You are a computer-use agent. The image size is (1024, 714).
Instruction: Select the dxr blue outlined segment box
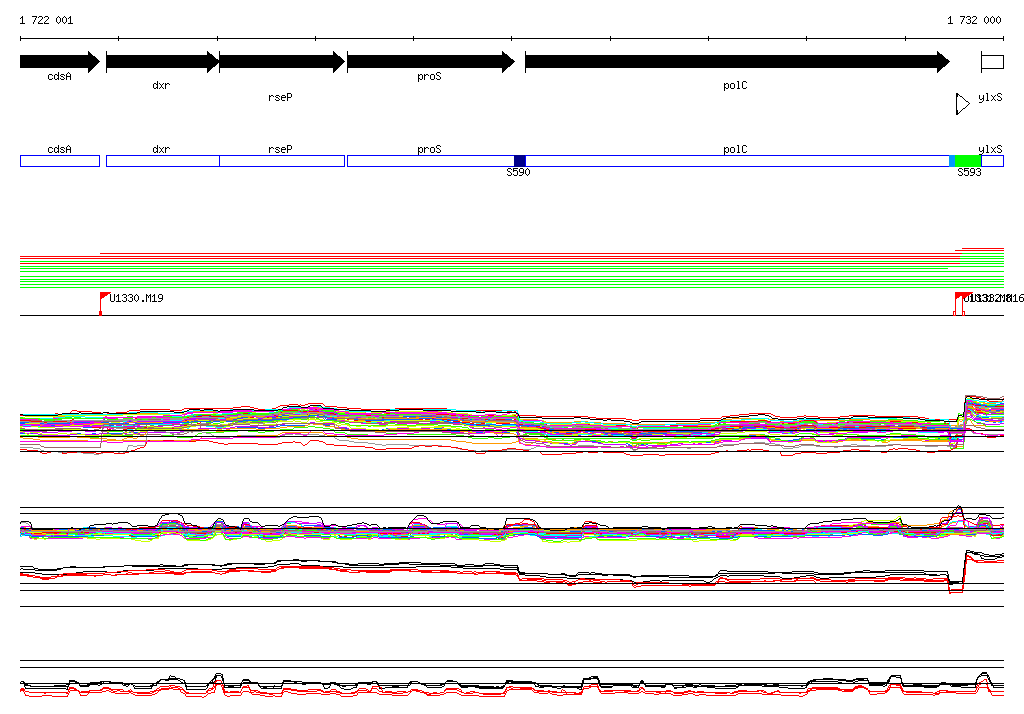(x=163, y=161)
